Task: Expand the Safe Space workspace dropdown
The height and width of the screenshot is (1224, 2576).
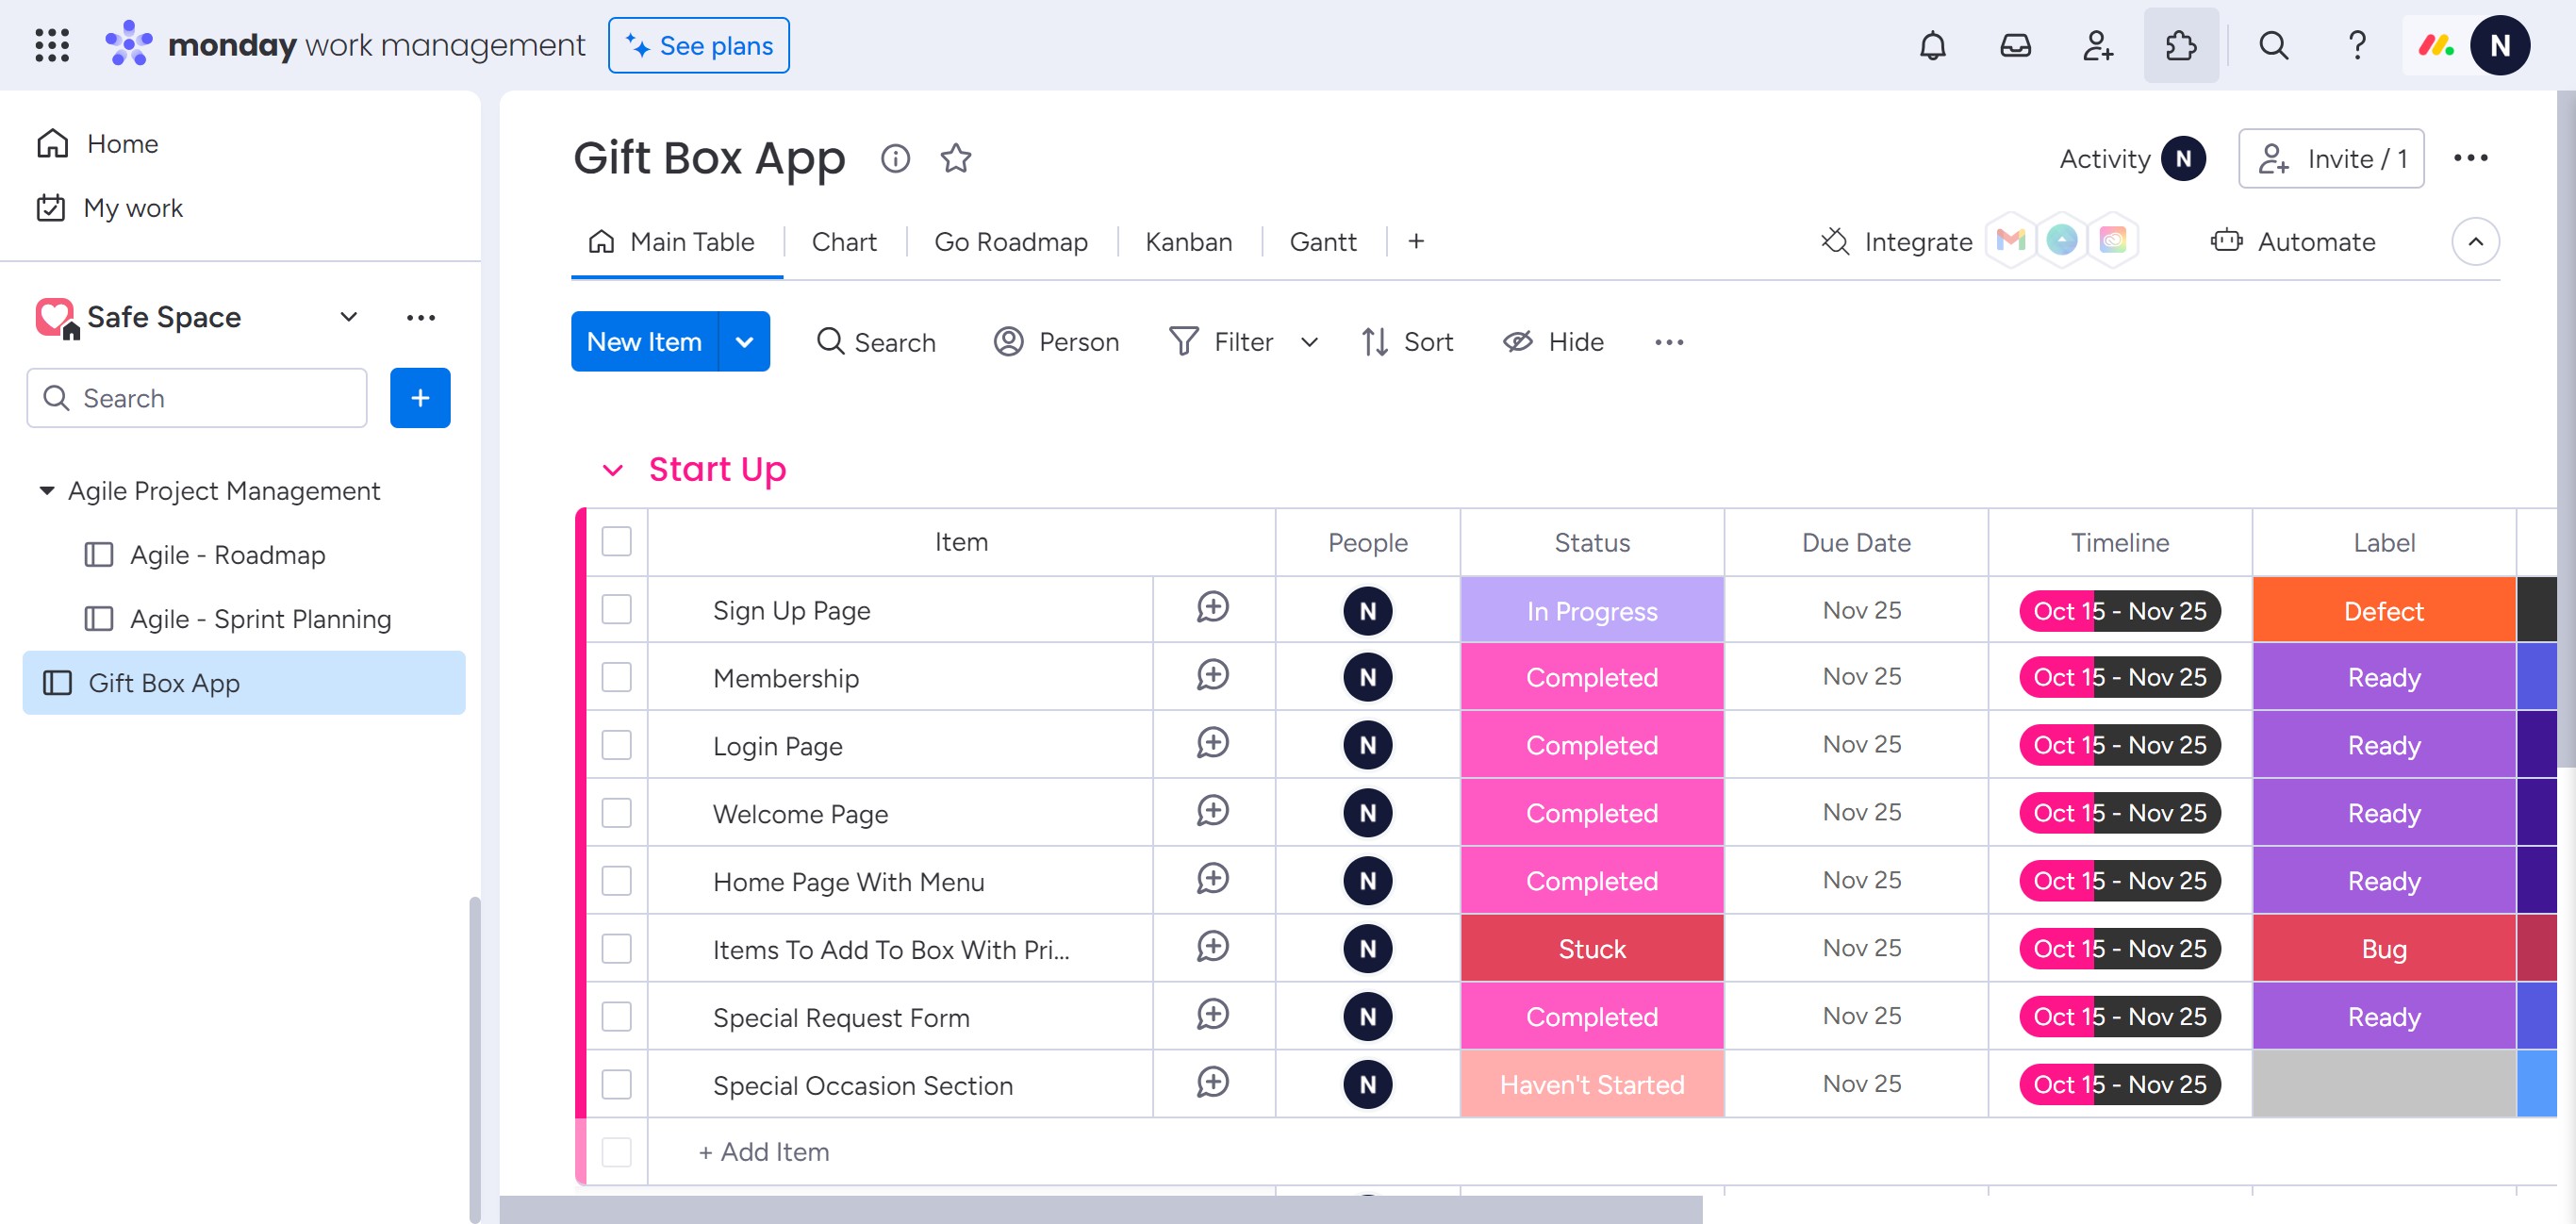Action: [x=348, y=317]
